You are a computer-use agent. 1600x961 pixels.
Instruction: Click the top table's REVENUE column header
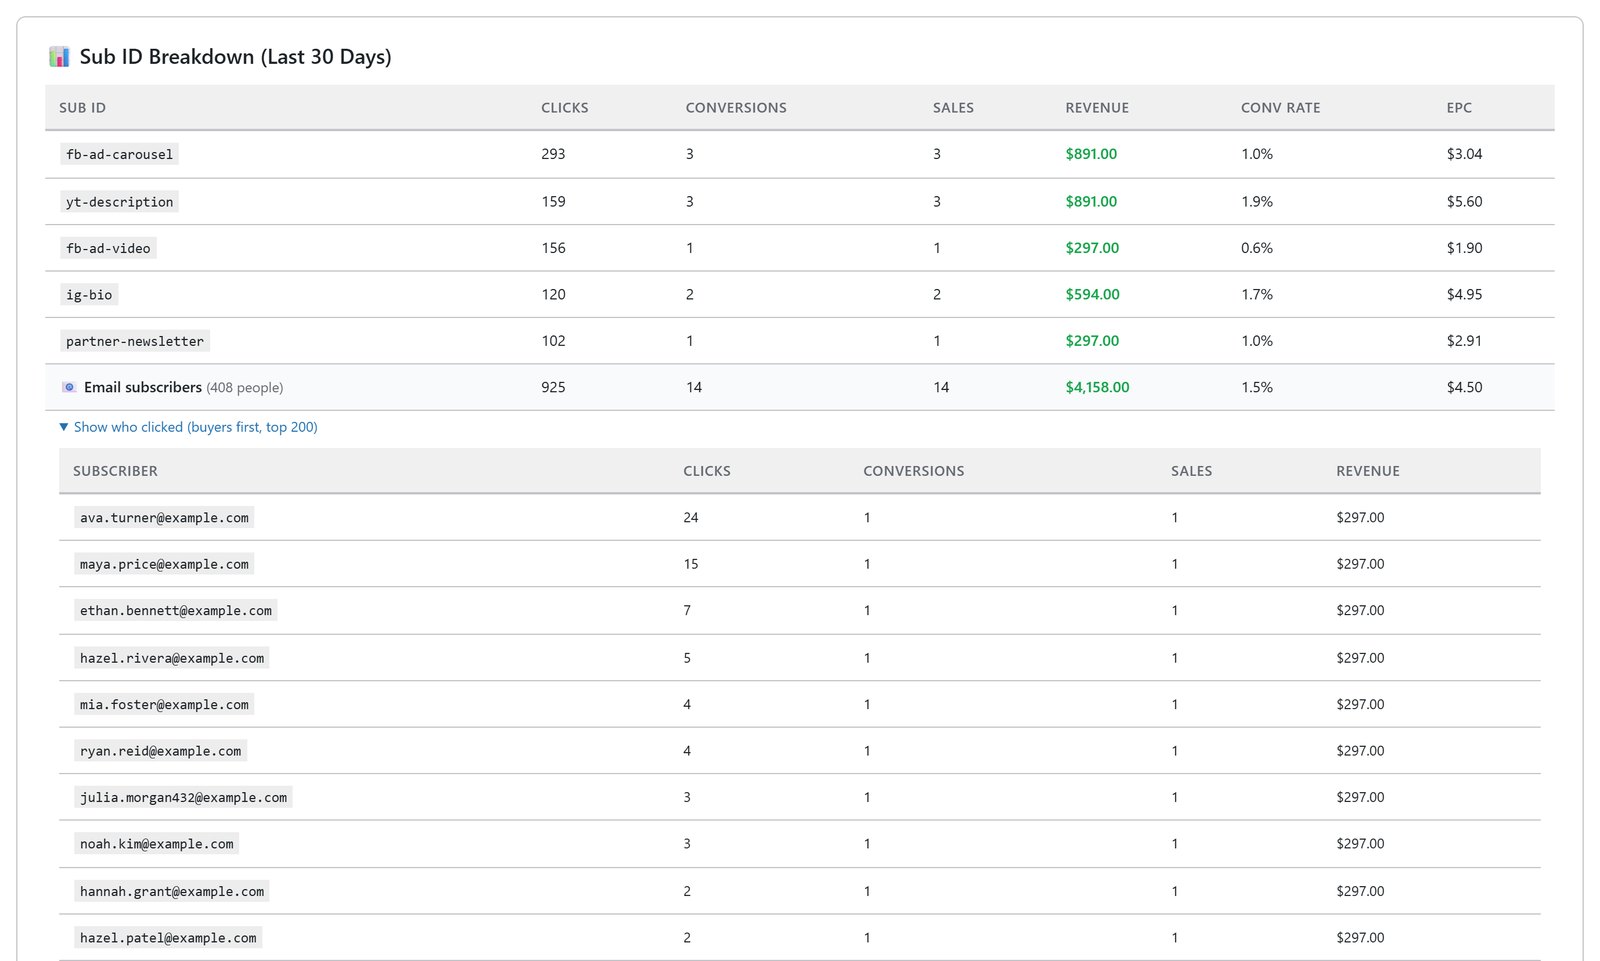pos(1097,108)
